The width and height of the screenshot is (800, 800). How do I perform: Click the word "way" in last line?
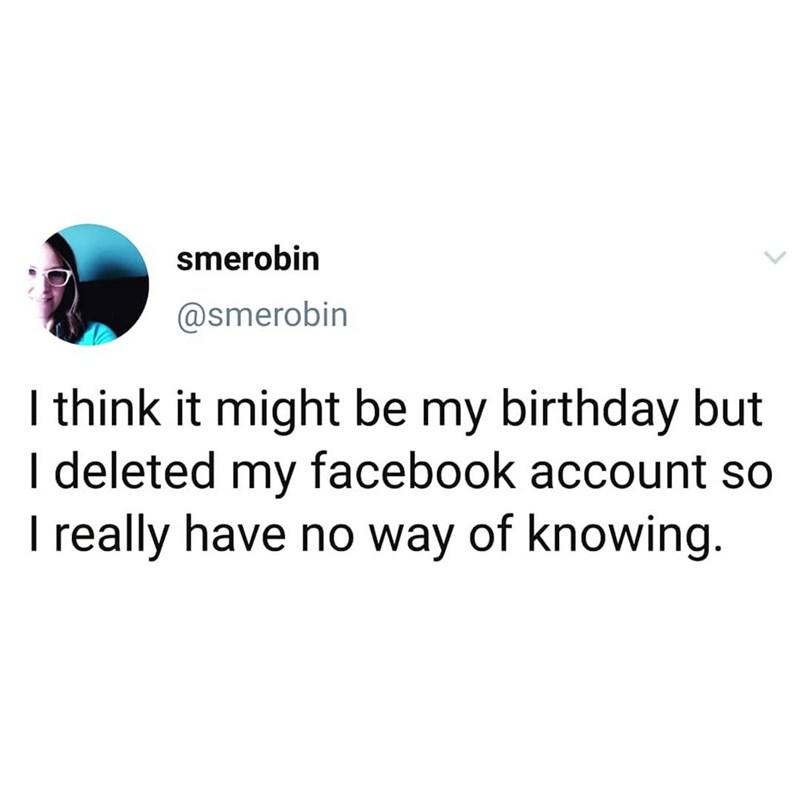[411, 541]
